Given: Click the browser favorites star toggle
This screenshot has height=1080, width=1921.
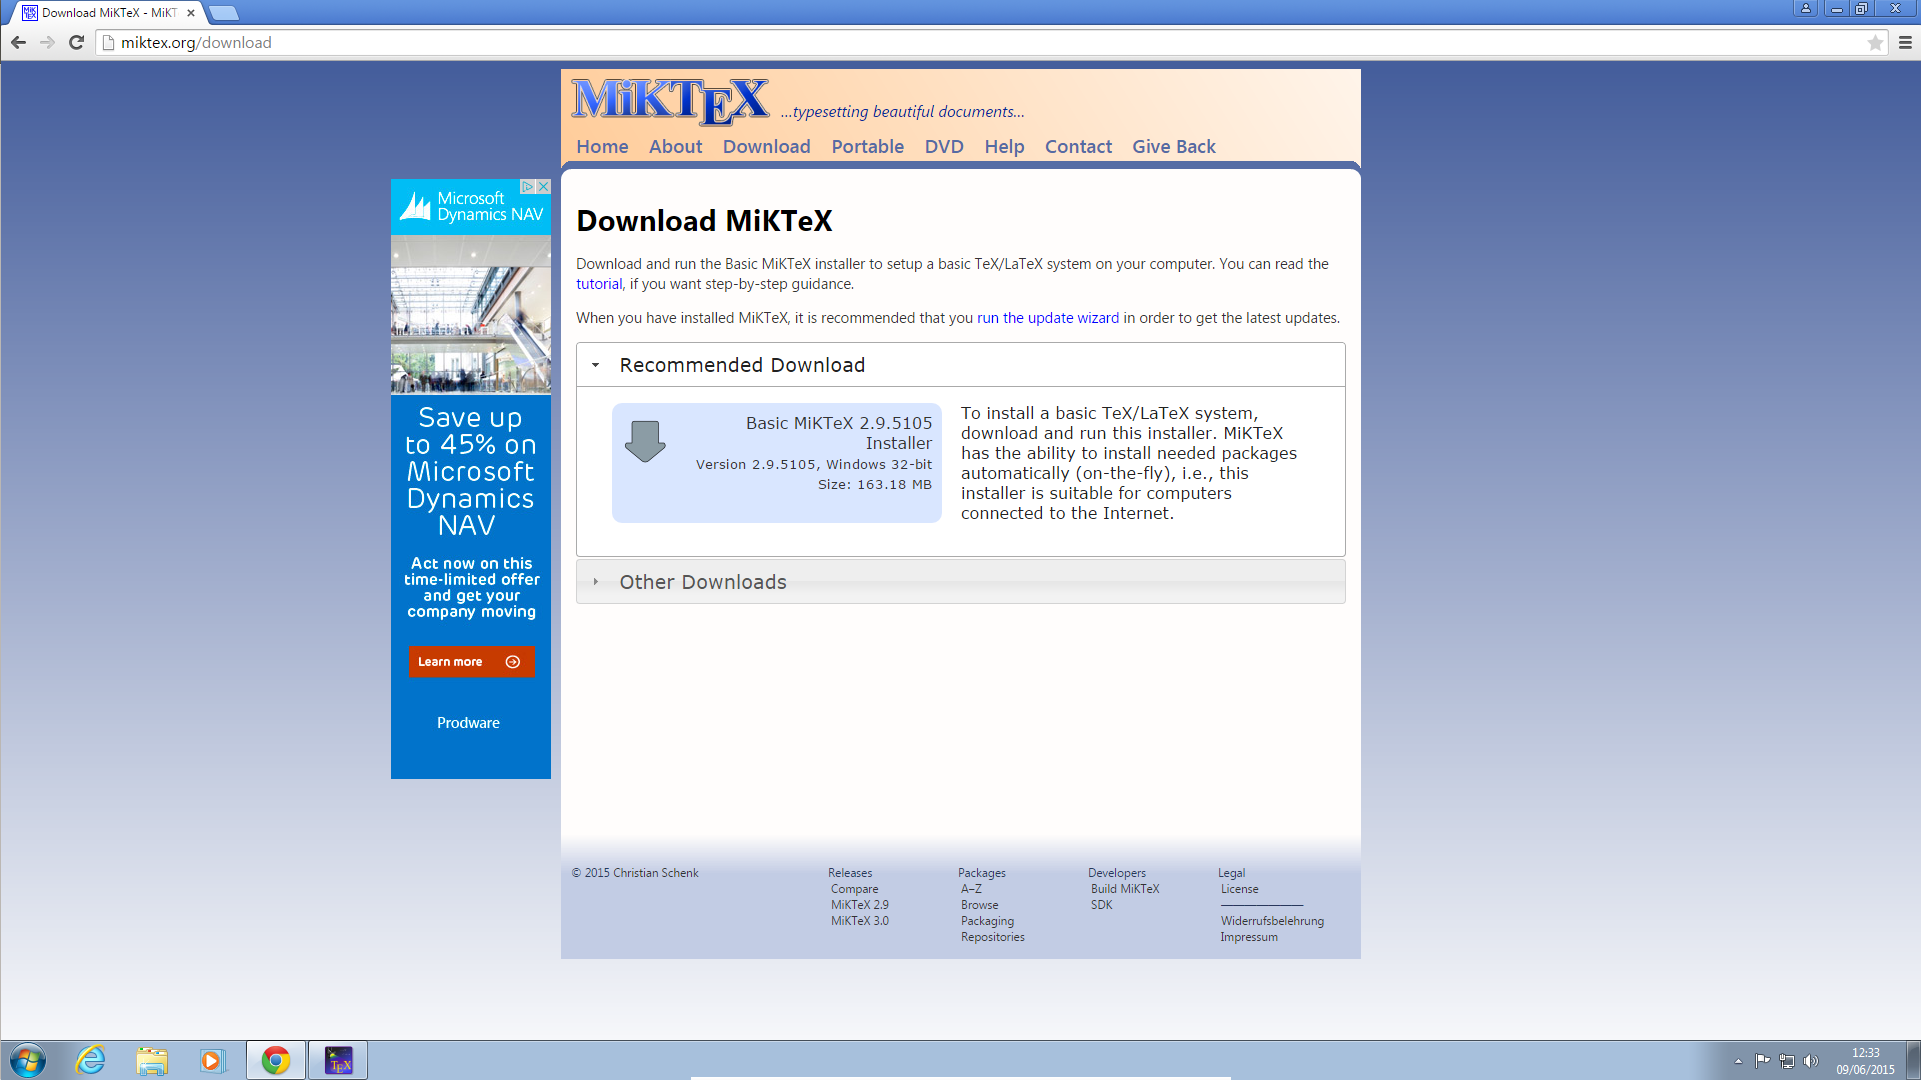Looking at the screenshot, I should pyautogui.click(x=1877, y=42).
